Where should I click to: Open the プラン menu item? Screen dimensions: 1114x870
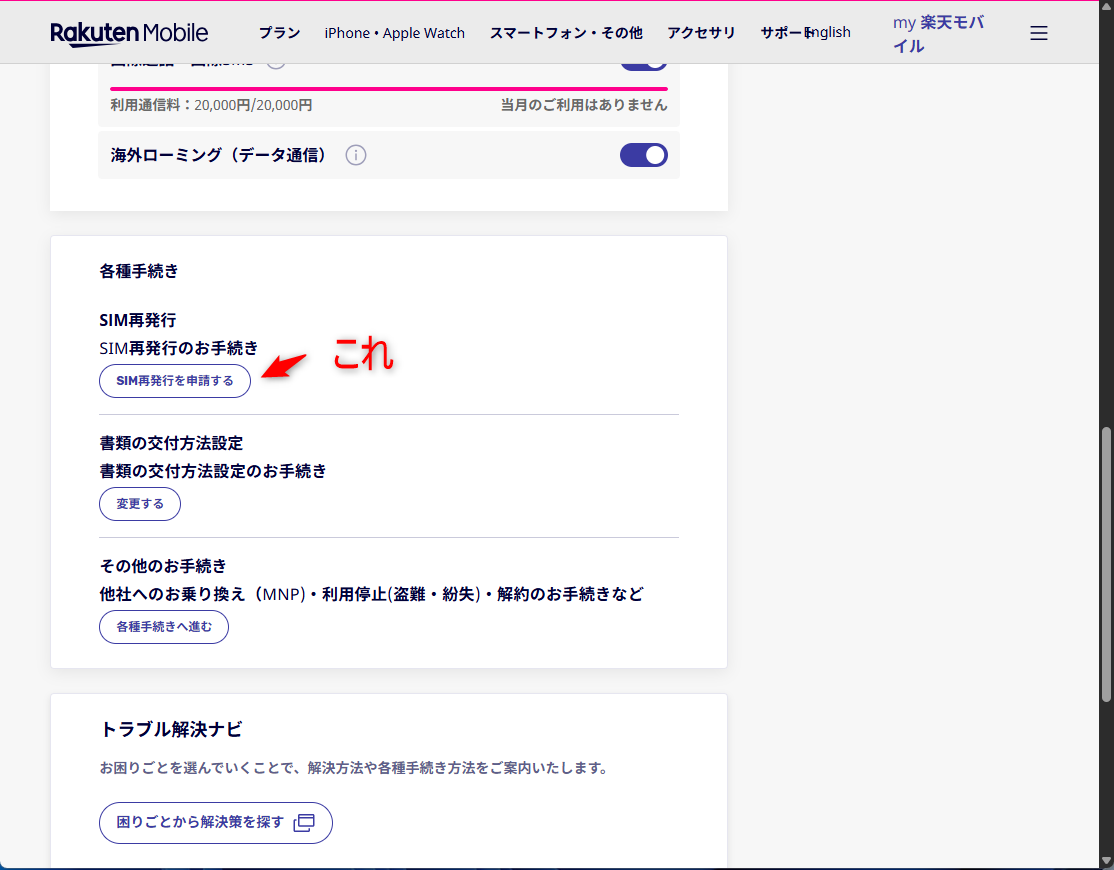pos(279,33)
